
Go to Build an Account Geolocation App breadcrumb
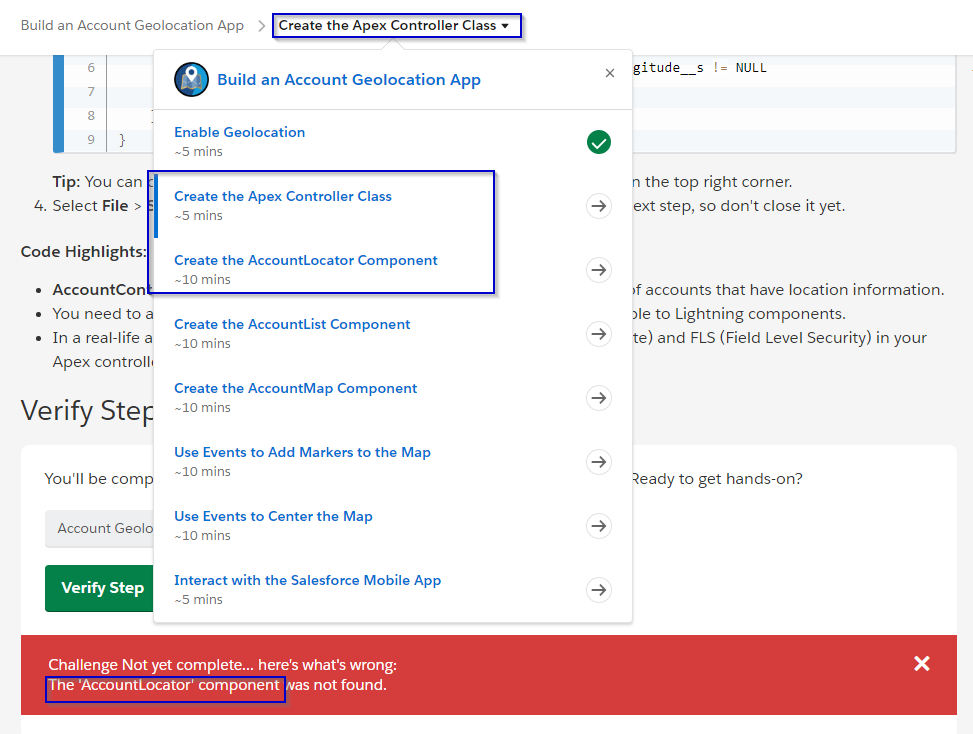132,25
